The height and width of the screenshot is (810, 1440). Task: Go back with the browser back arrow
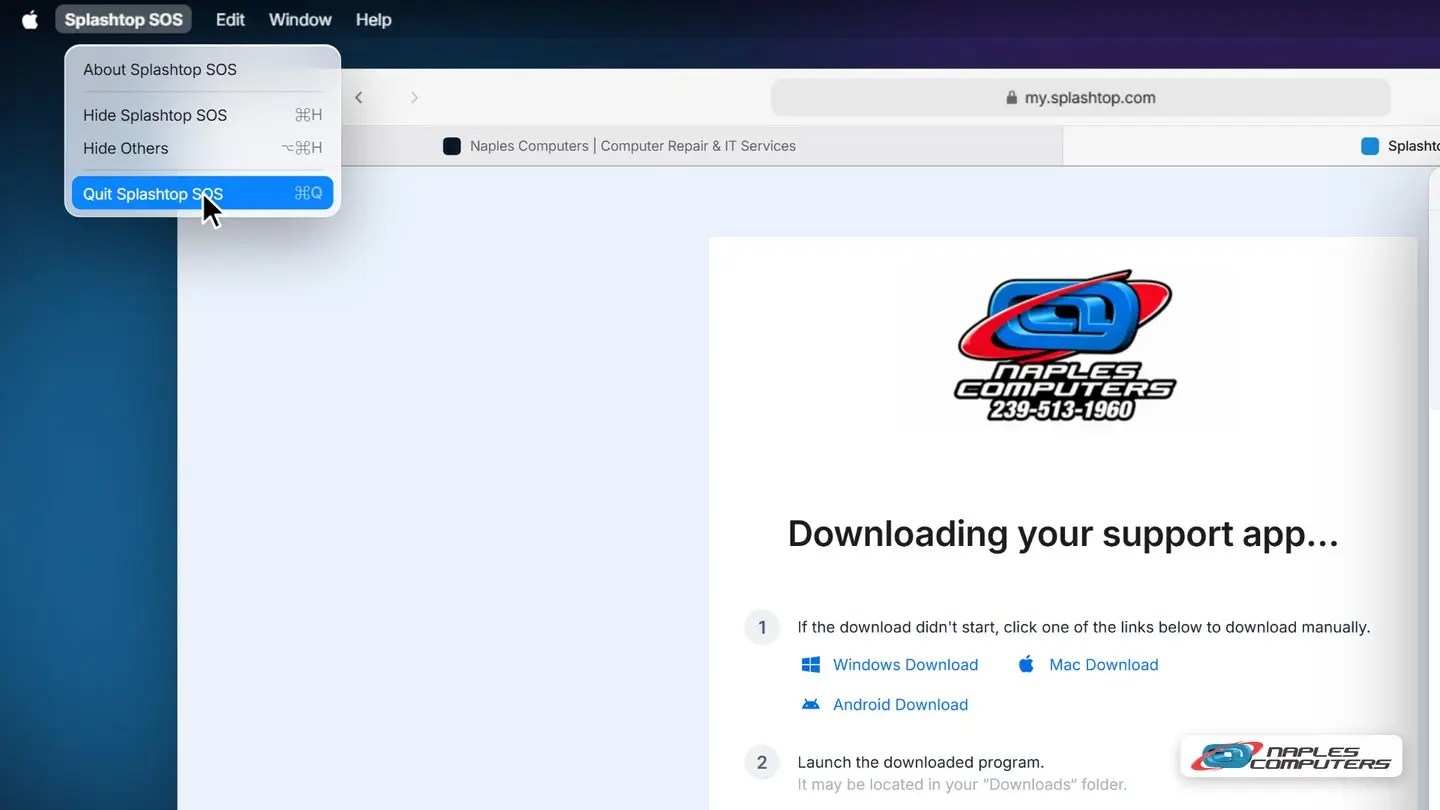click(x=359, y=97)
